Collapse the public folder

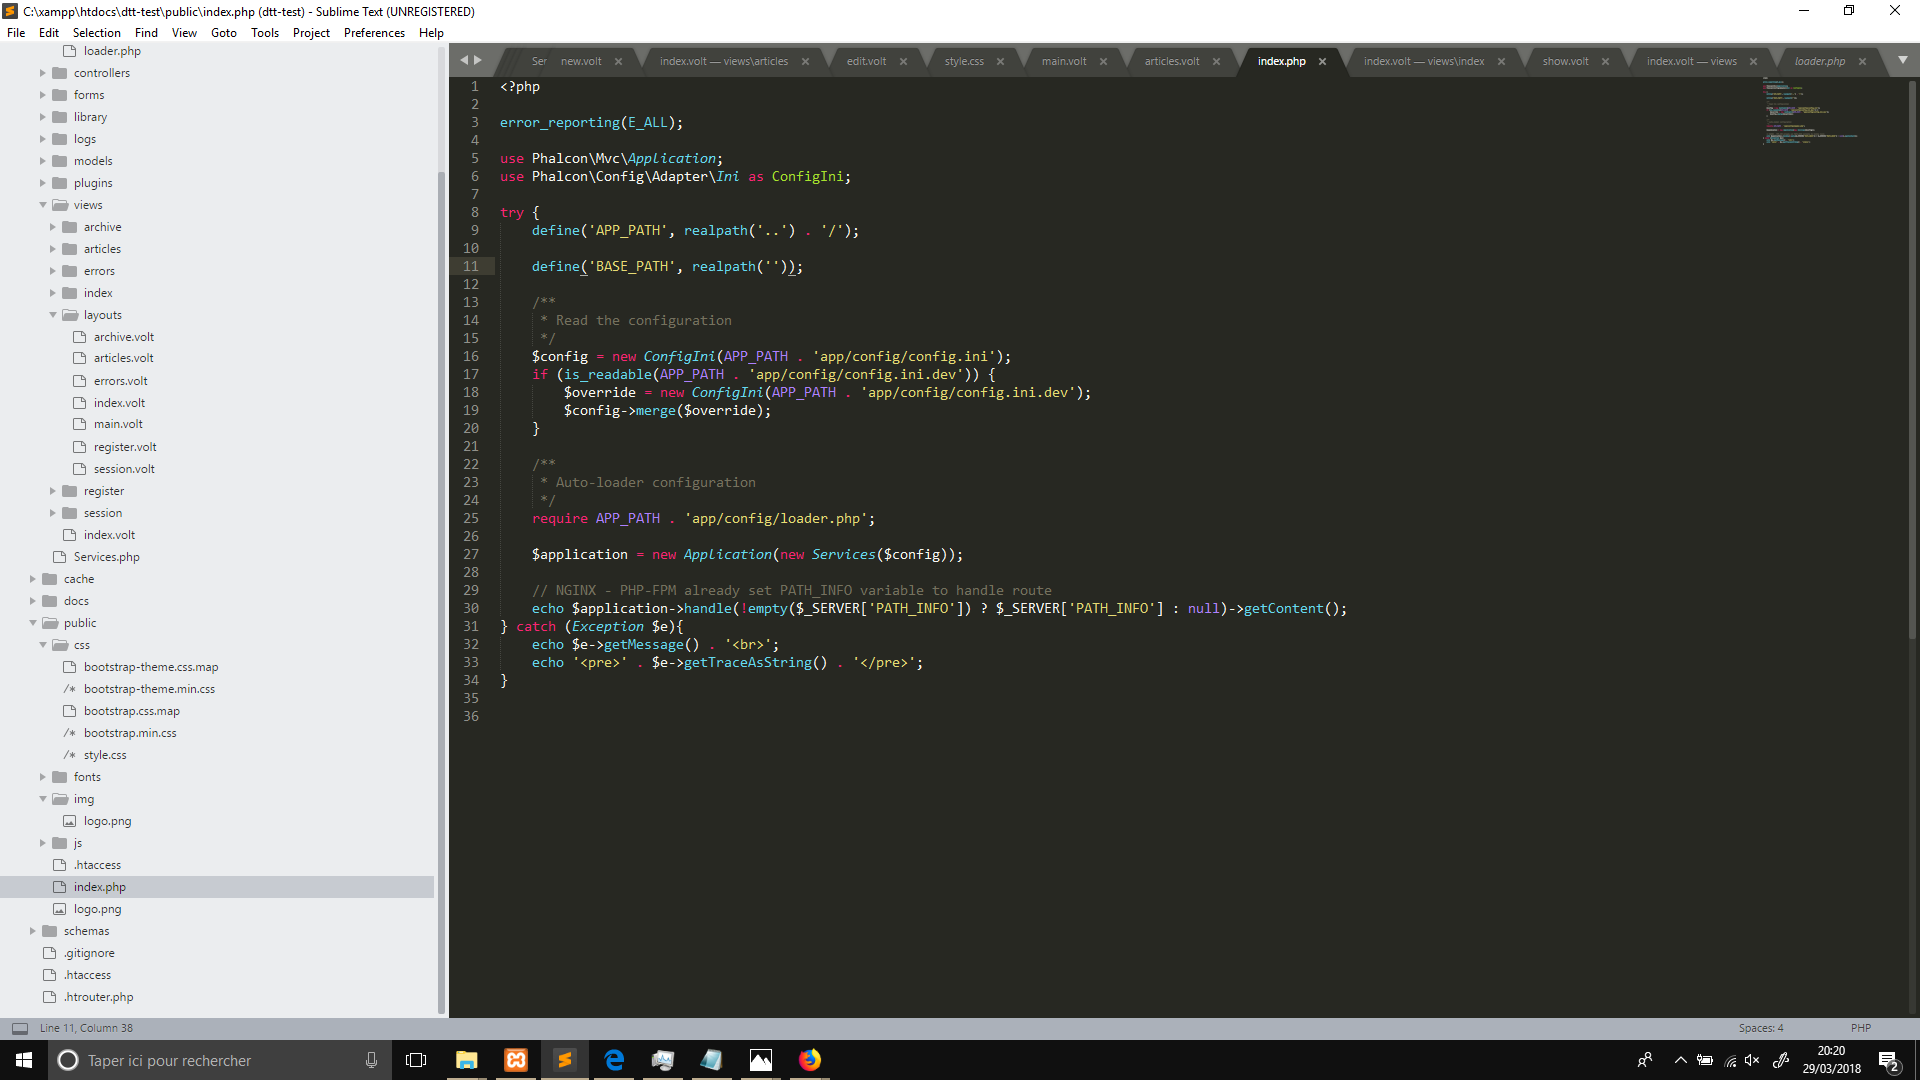(32, 623)
